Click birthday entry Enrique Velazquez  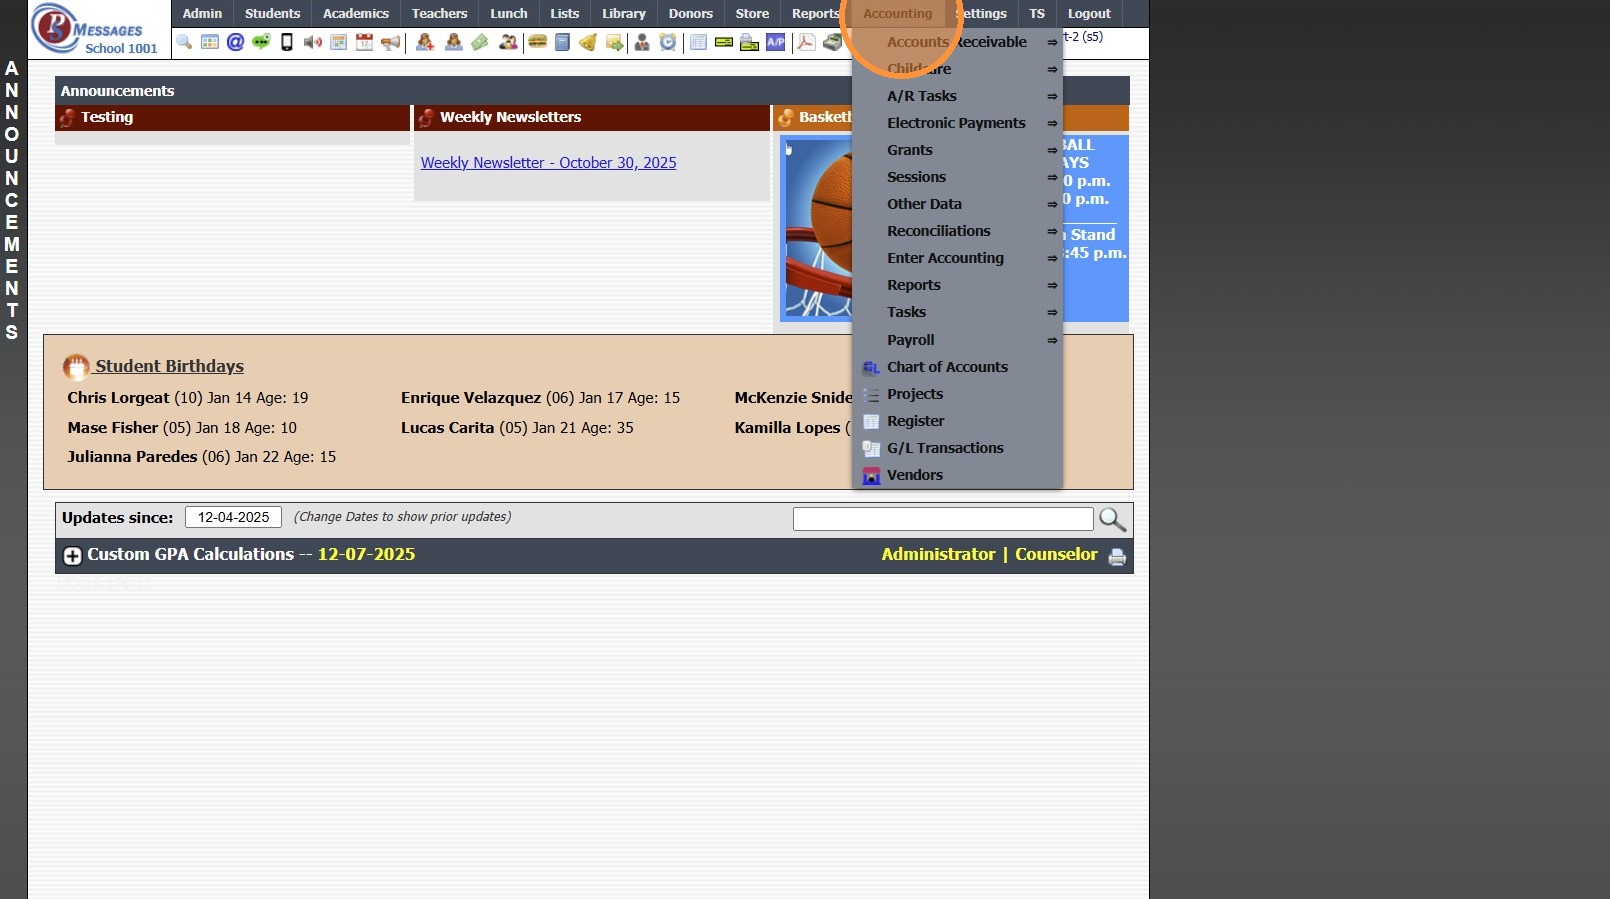pyautogui.click(x=540, y=398)
